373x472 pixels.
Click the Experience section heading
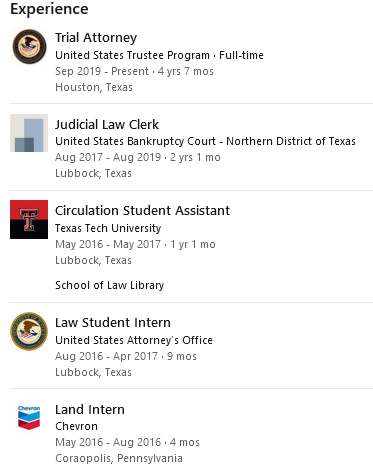tap(49, 9)
